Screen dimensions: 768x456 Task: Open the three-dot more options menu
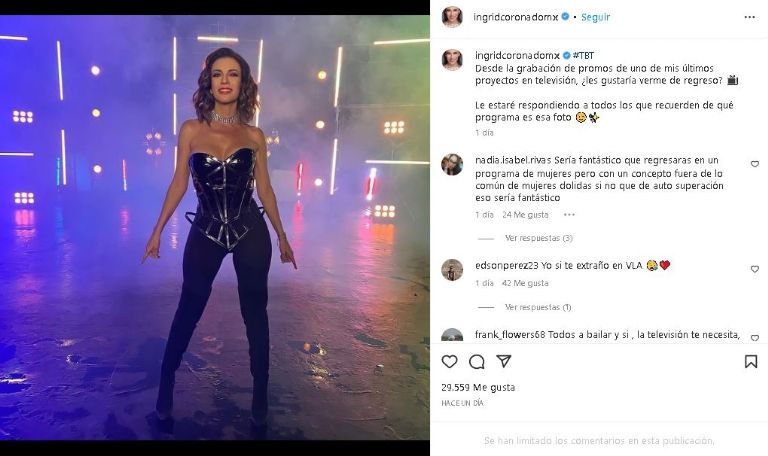750,17
